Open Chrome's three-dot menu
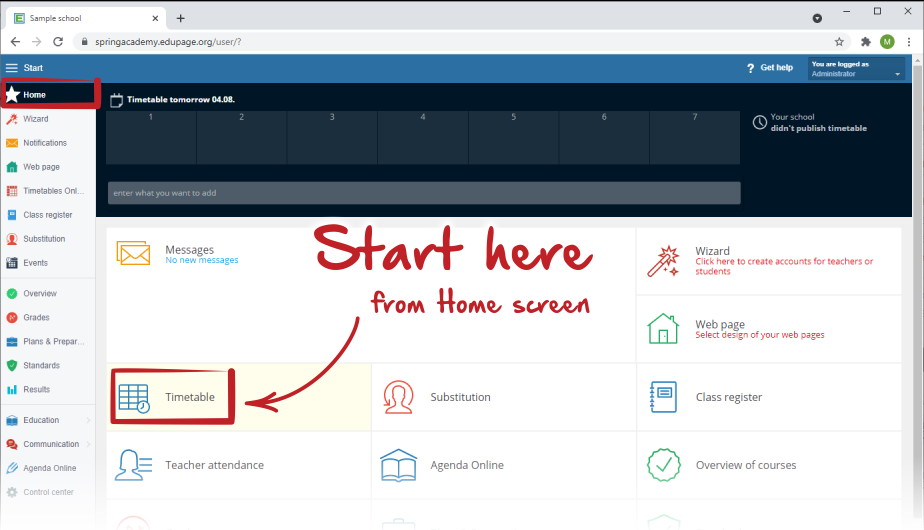Viewport: 924px width, 530px height. coord(909,42)
